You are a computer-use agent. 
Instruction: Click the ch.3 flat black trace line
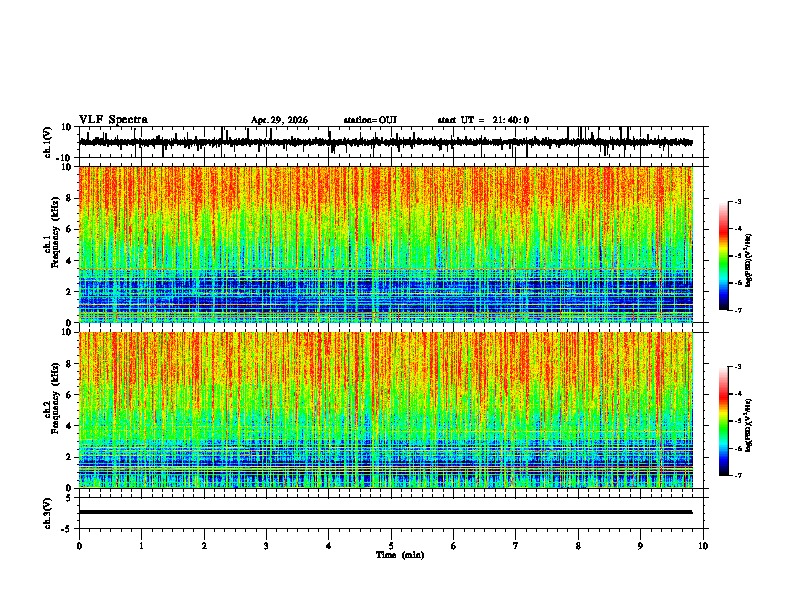[x=386, y=512]
